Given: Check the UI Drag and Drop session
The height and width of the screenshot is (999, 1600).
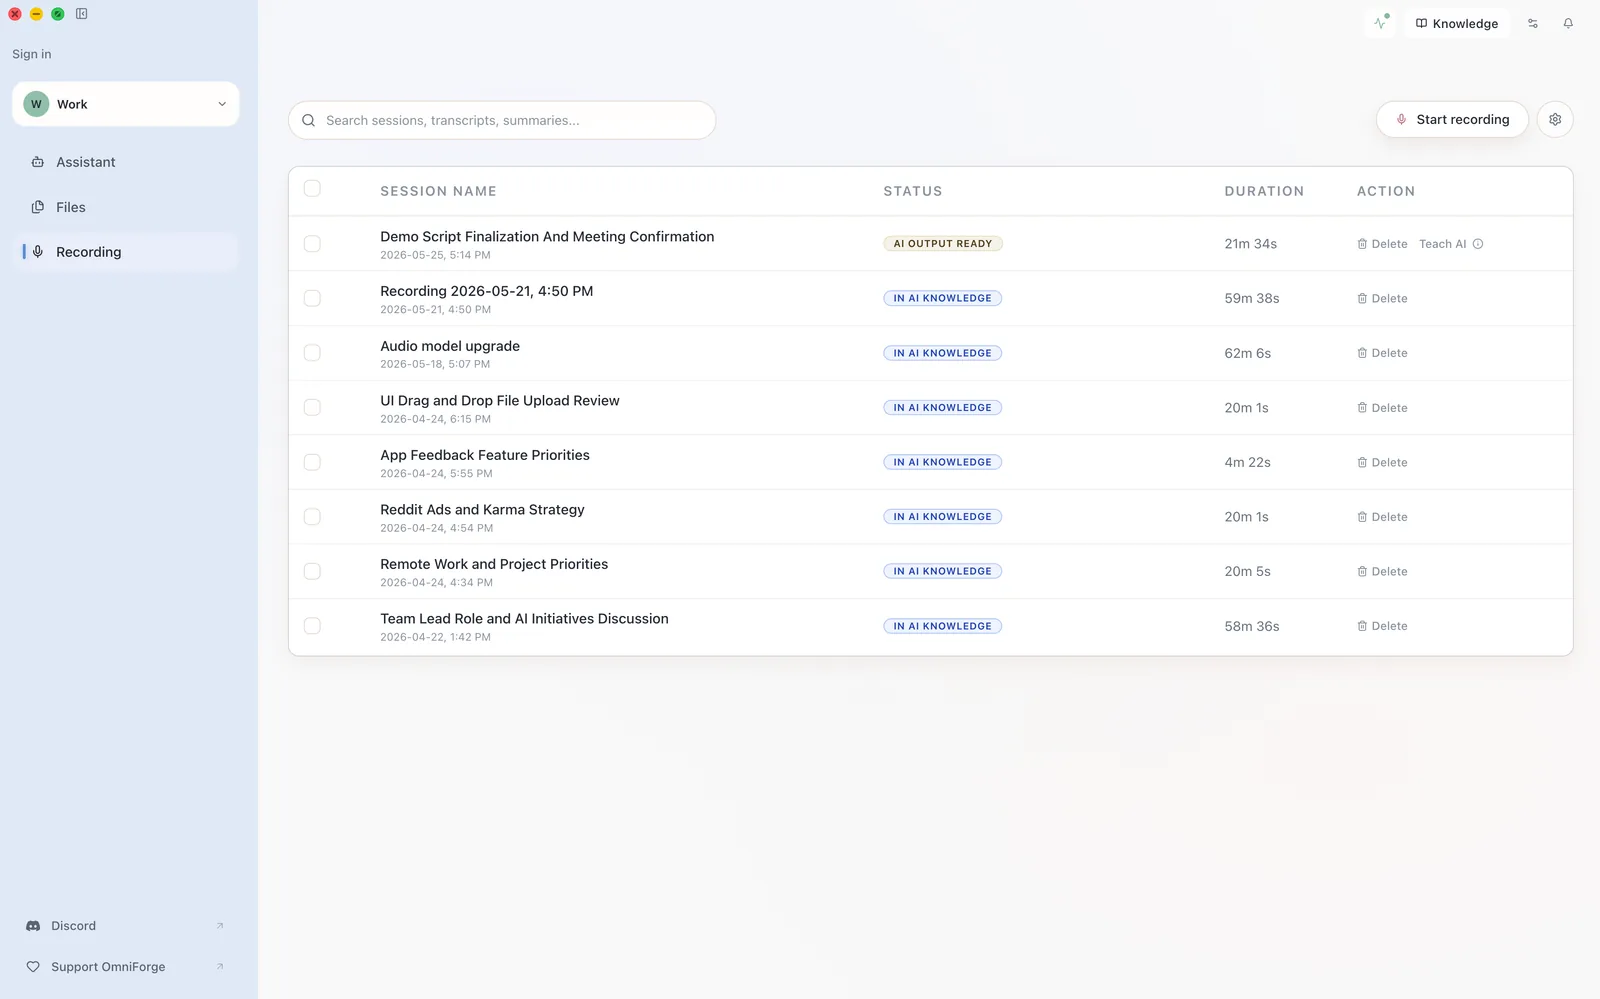Looking at the screenshot, I should [x=312, y=408].
